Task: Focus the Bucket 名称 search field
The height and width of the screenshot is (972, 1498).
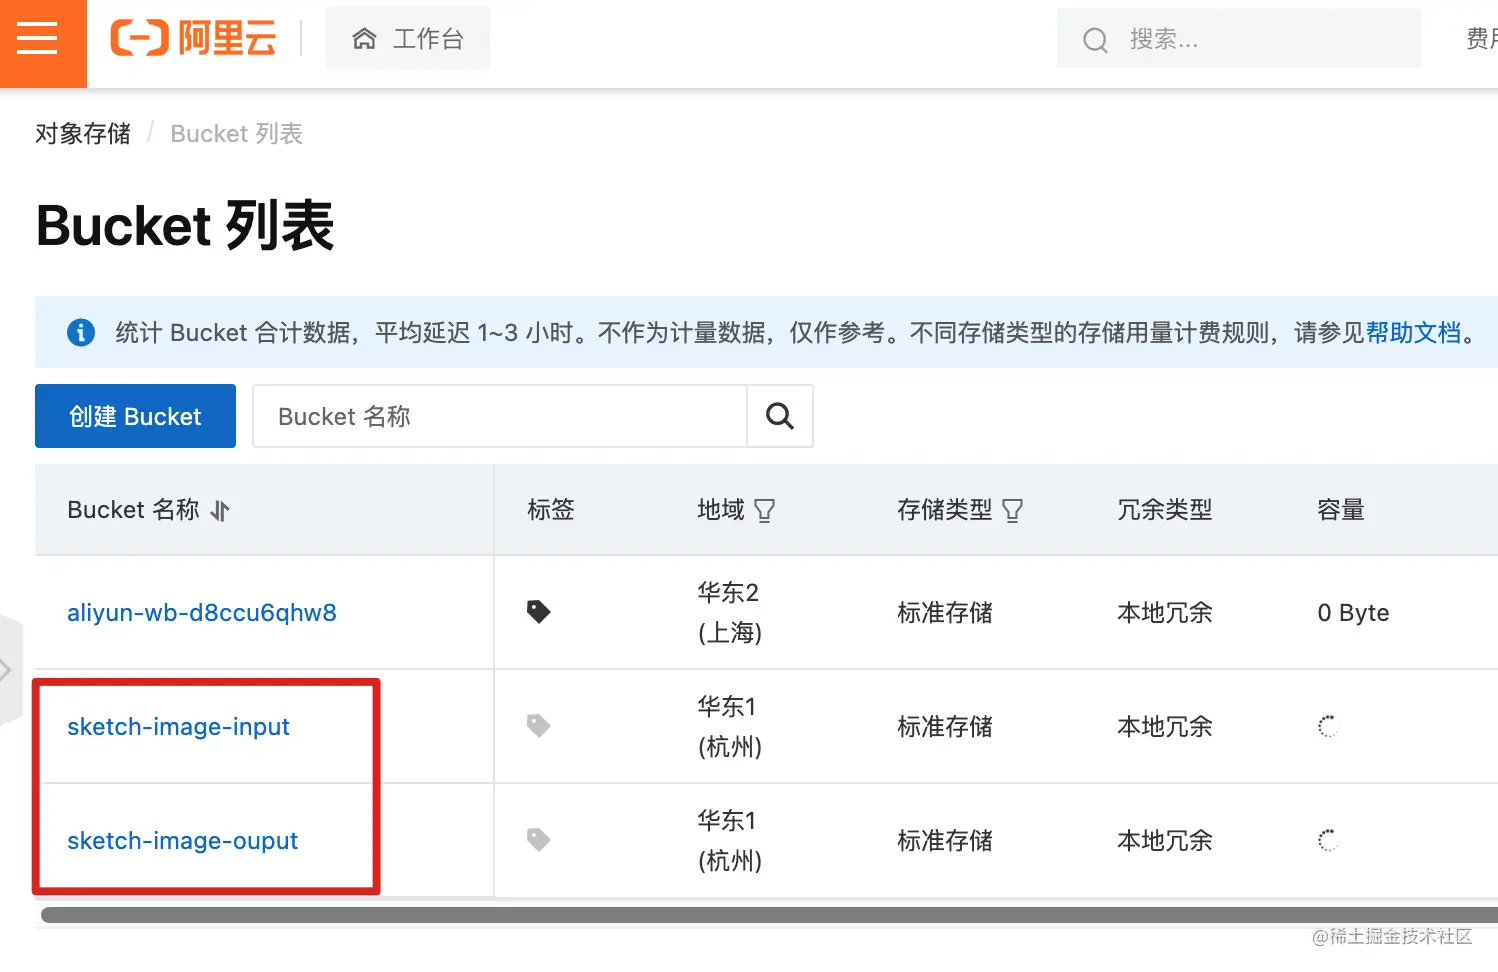Action: 500,416
